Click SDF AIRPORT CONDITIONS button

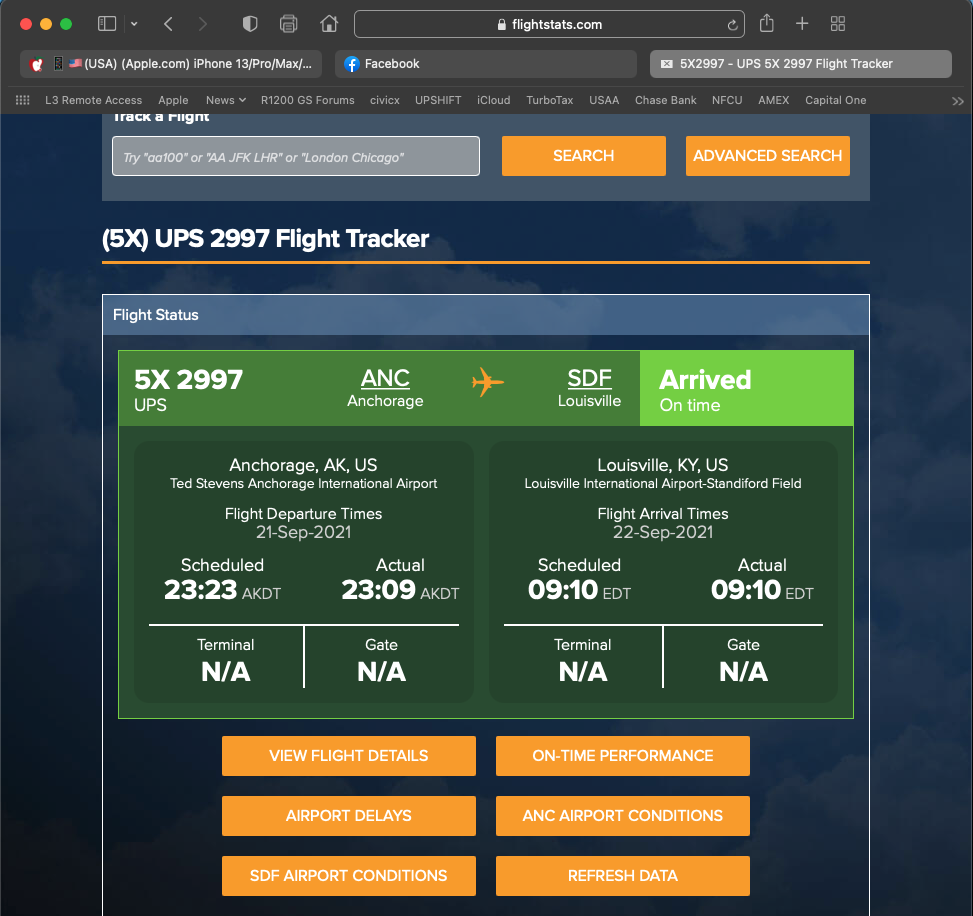click(349, 876)
